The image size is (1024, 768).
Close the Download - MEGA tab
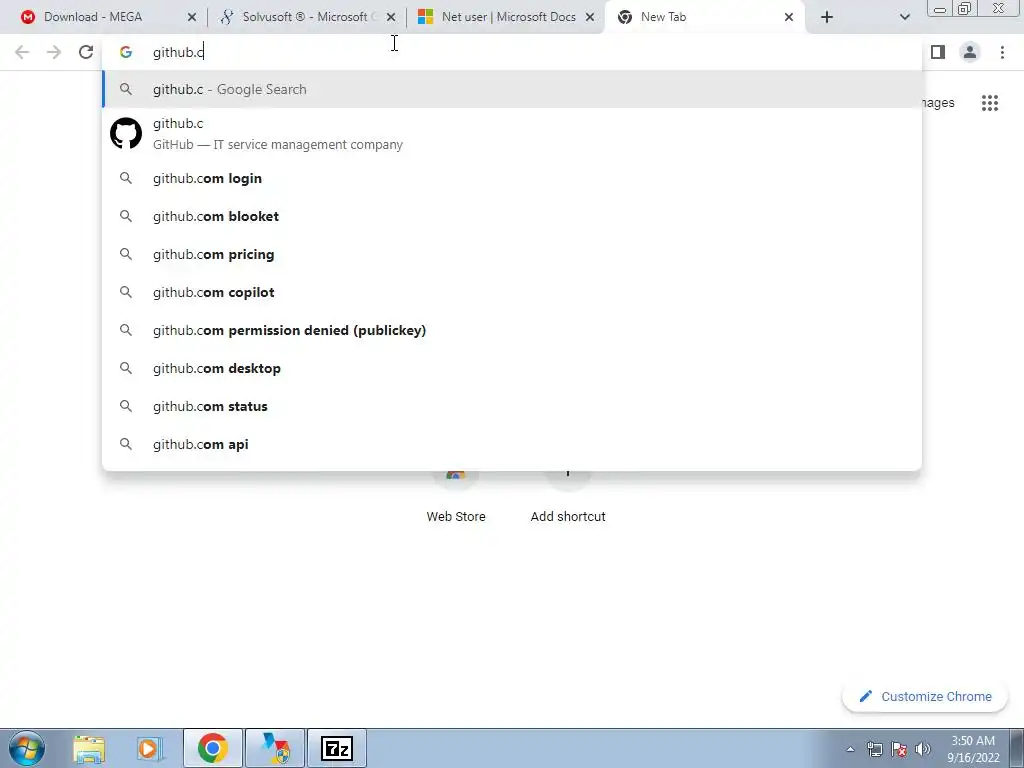192,17
